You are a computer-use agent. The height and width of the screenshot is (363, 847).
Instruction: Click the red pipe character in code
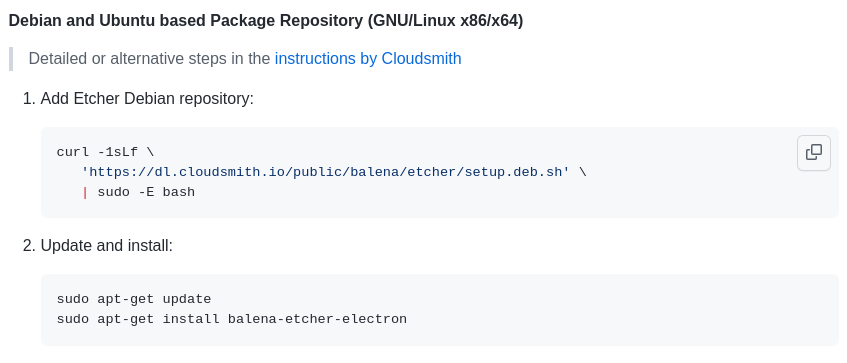click(85, 192)
